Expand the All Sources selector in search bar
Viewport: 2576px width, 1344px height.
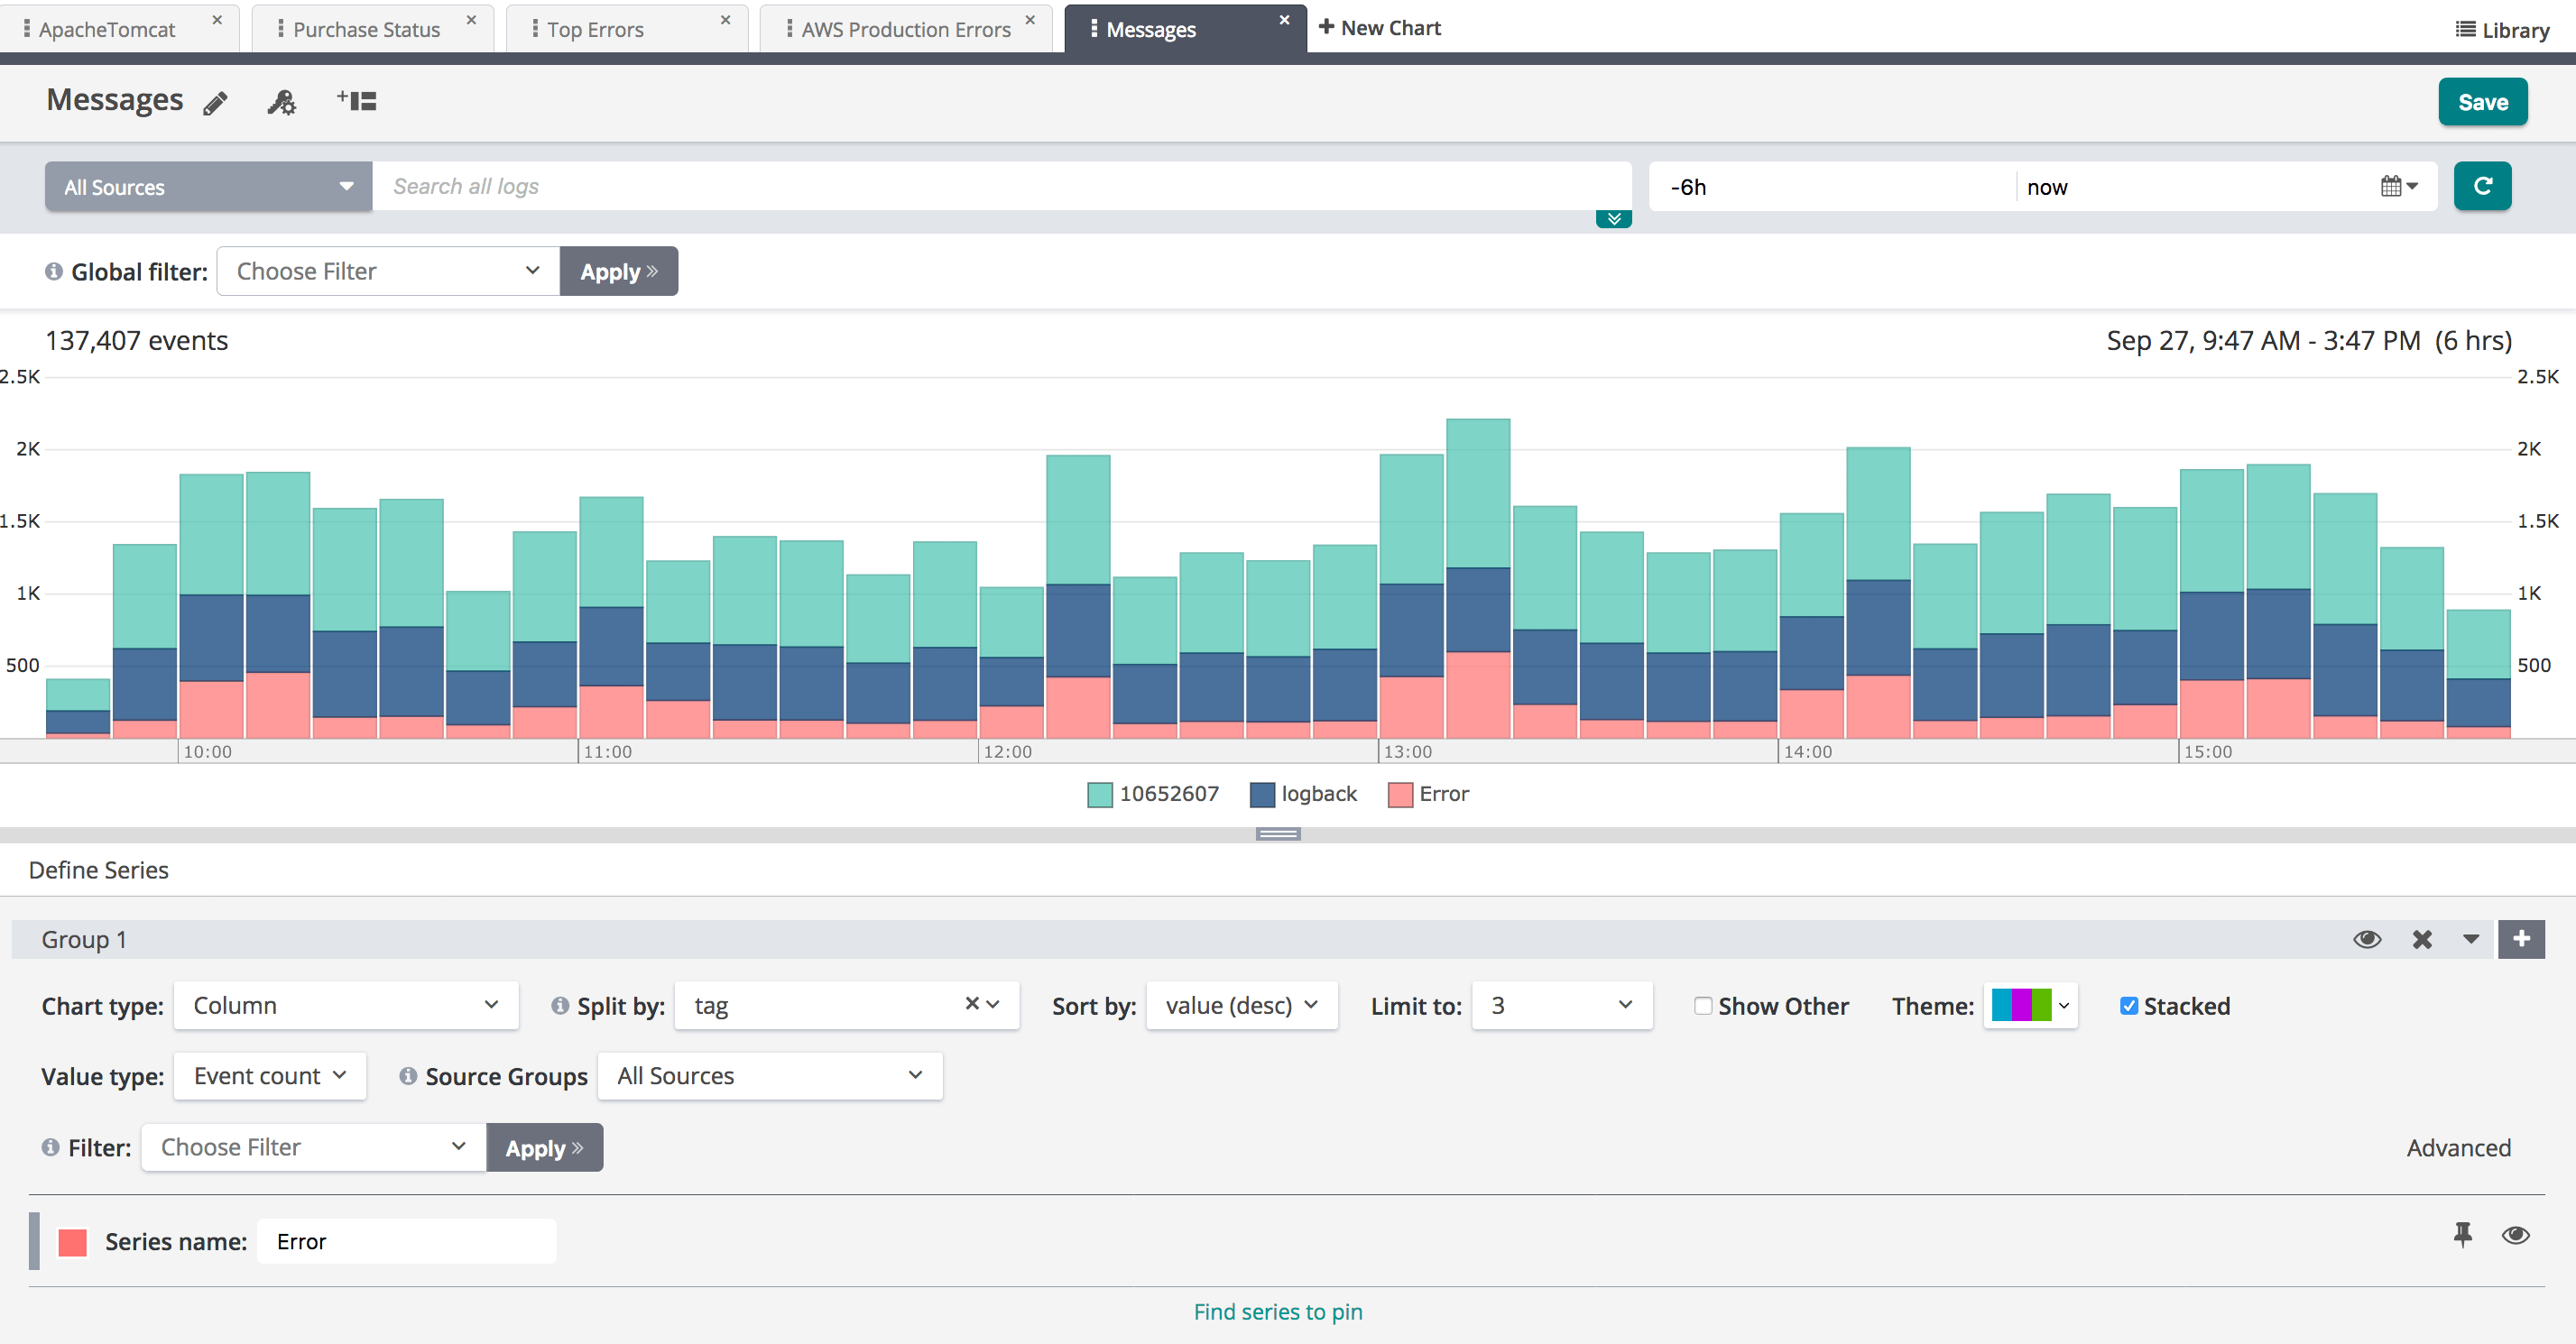click(208, 187)
